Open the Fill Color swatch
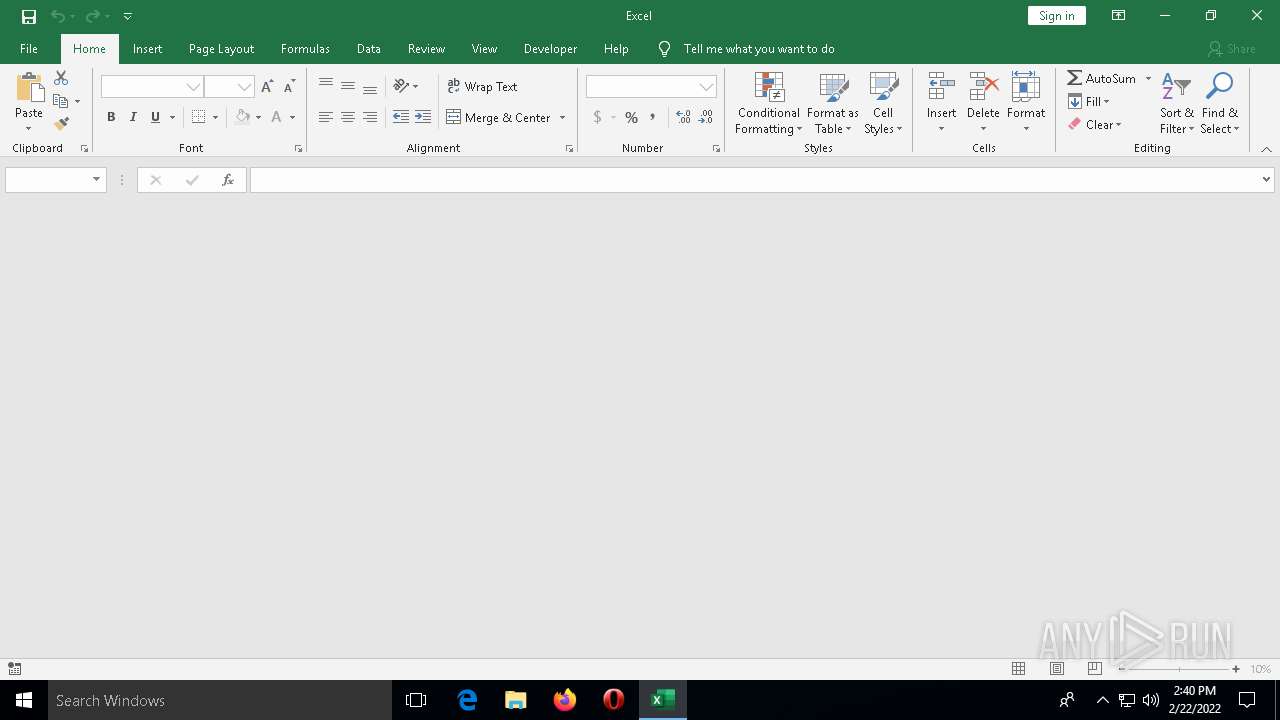Viewport: 1280px width, 720px height. coord(242,117)
